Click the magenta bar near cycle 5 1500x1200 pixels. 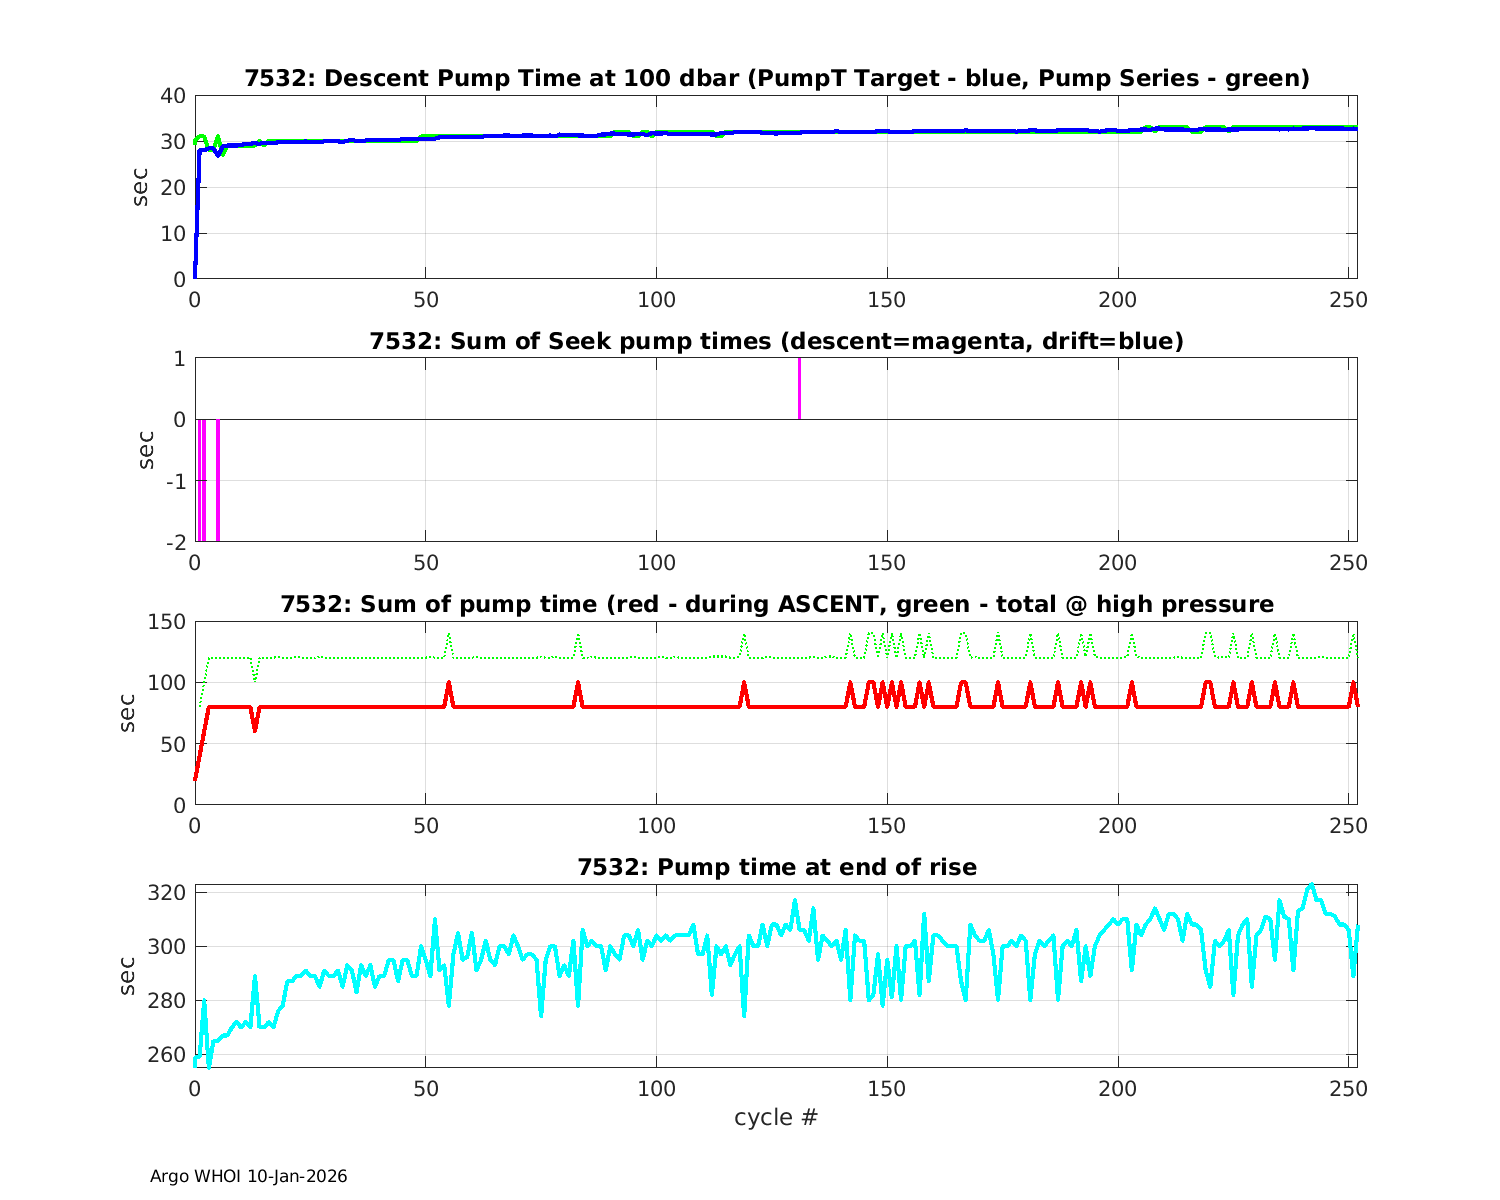(218, 480)
